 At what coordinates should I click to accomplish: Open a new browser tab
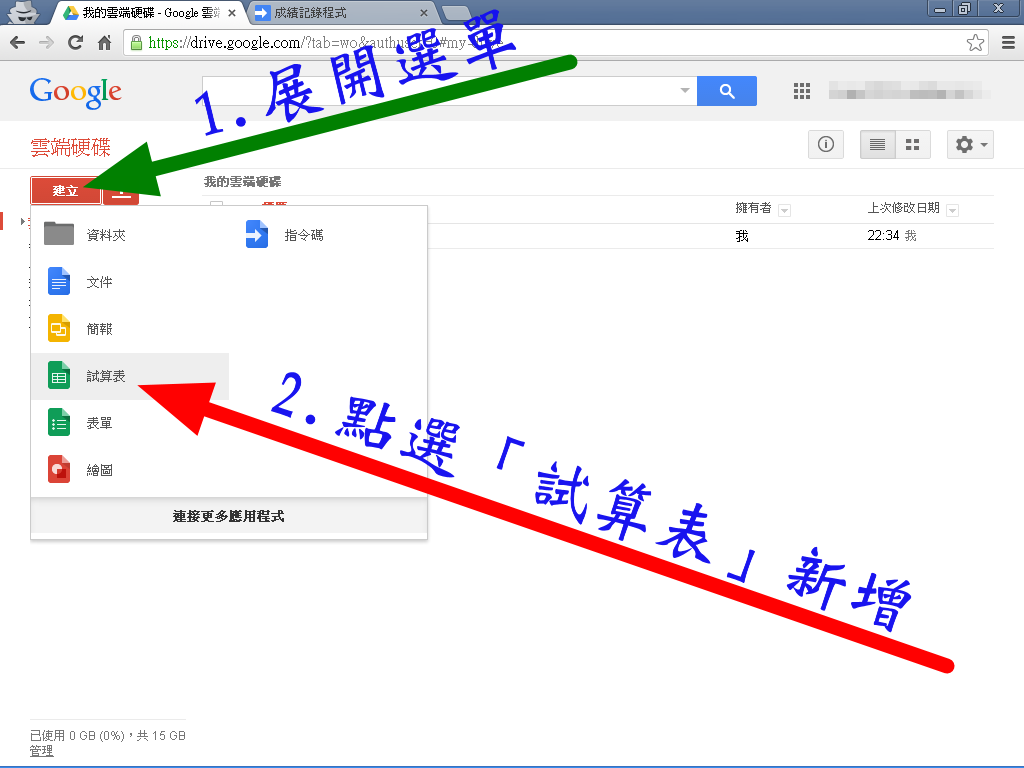(x=456, y=12)
